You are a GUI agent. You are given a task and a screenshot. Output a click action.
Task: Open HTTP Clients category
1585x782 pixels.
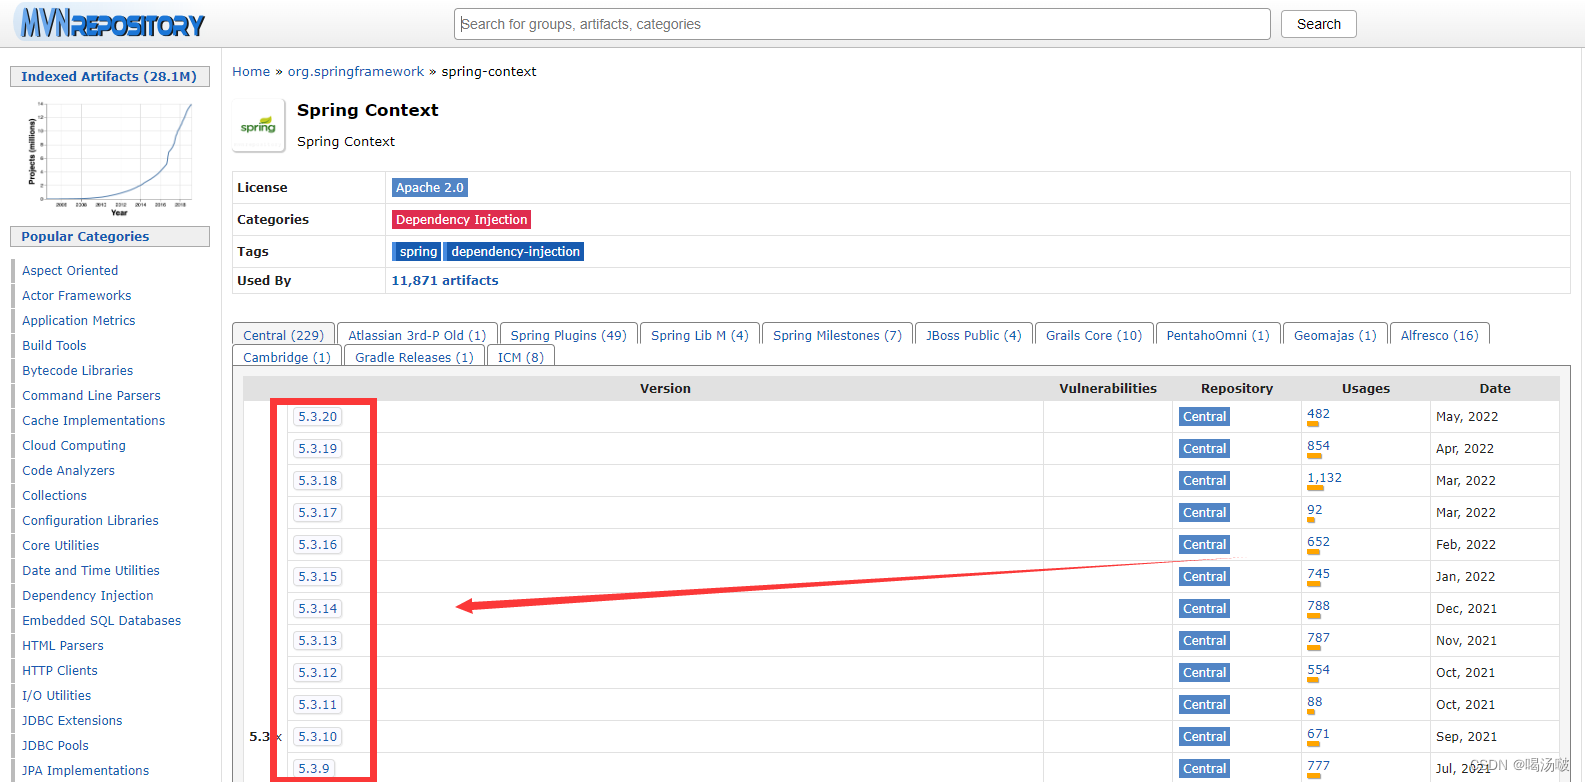(x=60, y=671)
